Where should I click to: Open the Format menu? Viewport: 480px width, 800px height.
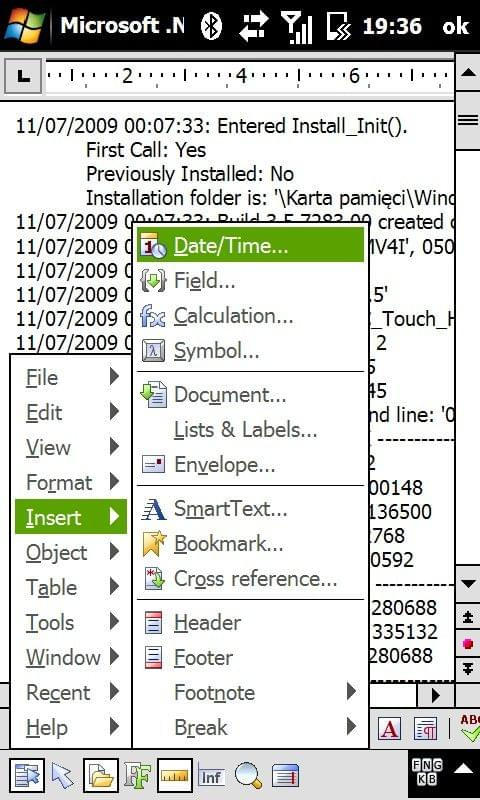tap(71, 482)
